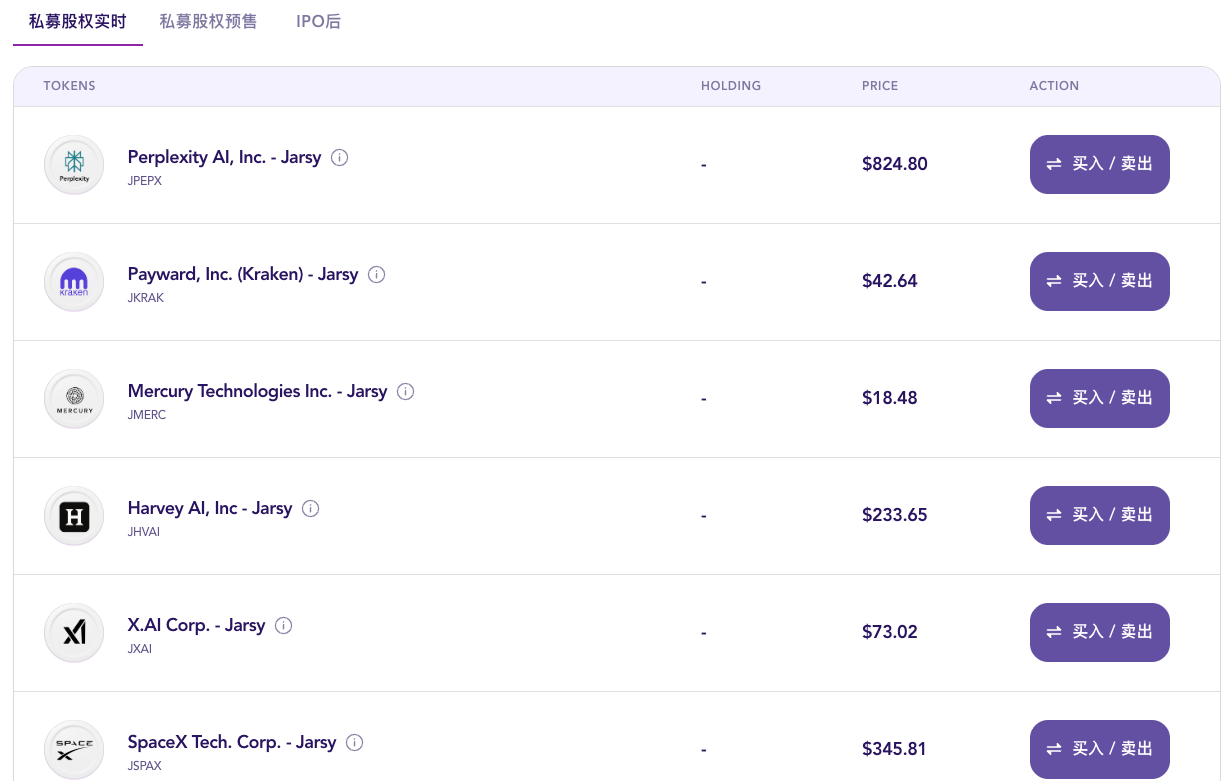Click the Kraken logo icon
The height and width of the screenshot is (781, 1221).
click(x=74, y=282)
